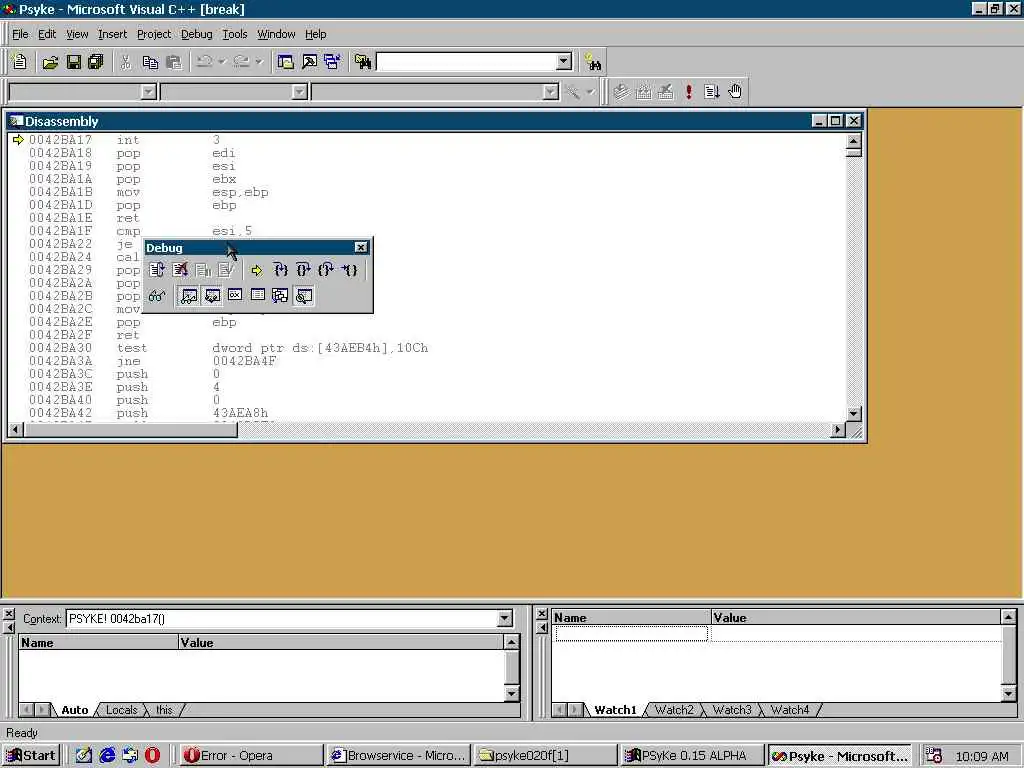Click Step Into in the Debug toolbar
This screenshot has height=768, width=1024.
click(281, 270)
